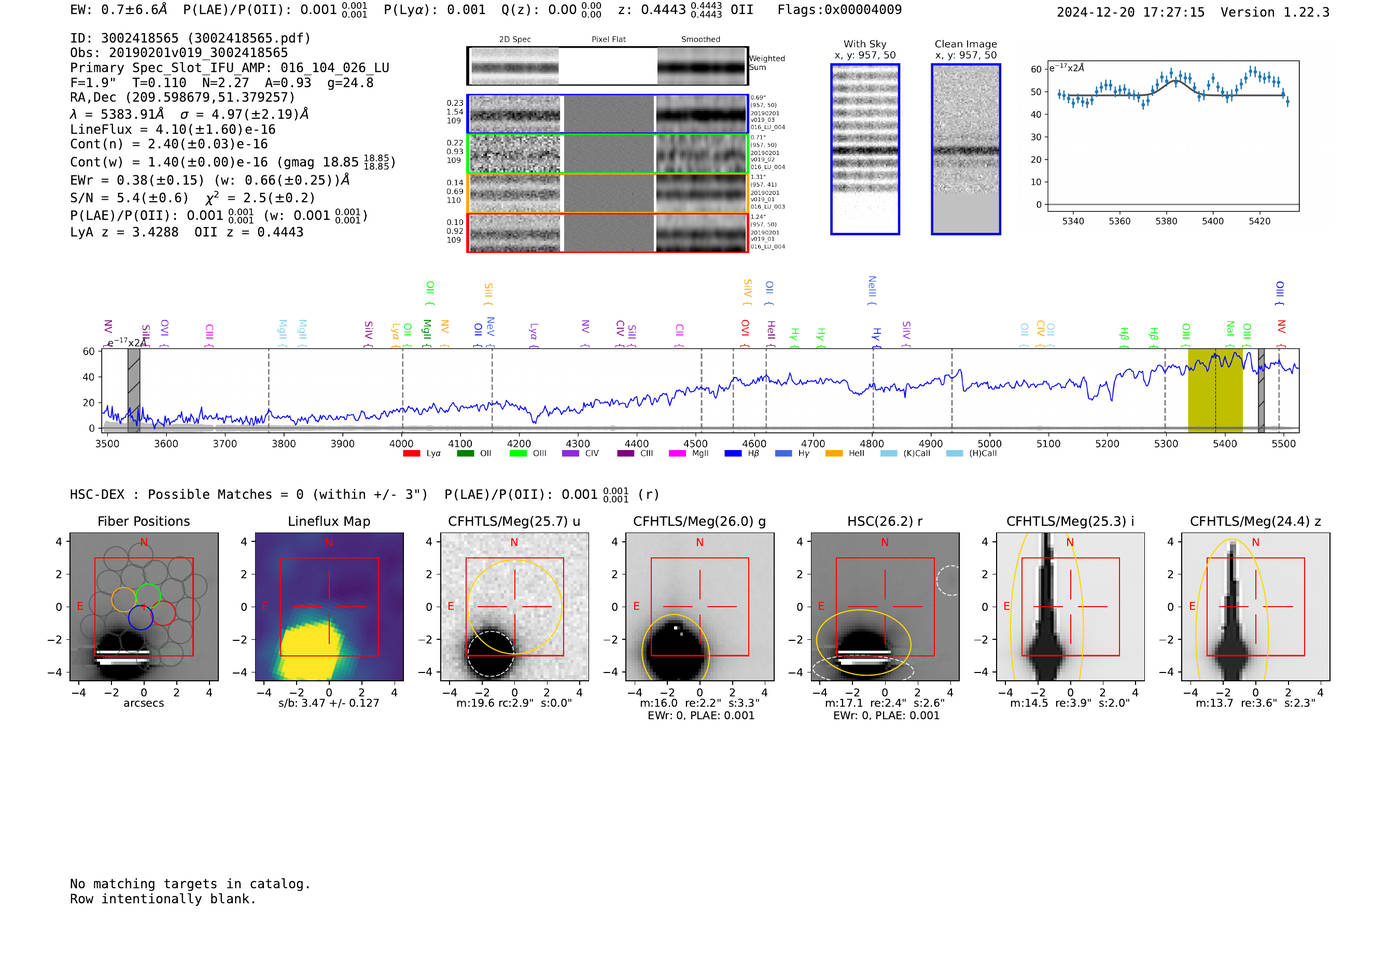Click the MgII magenta legend swatch

(677, 454)
